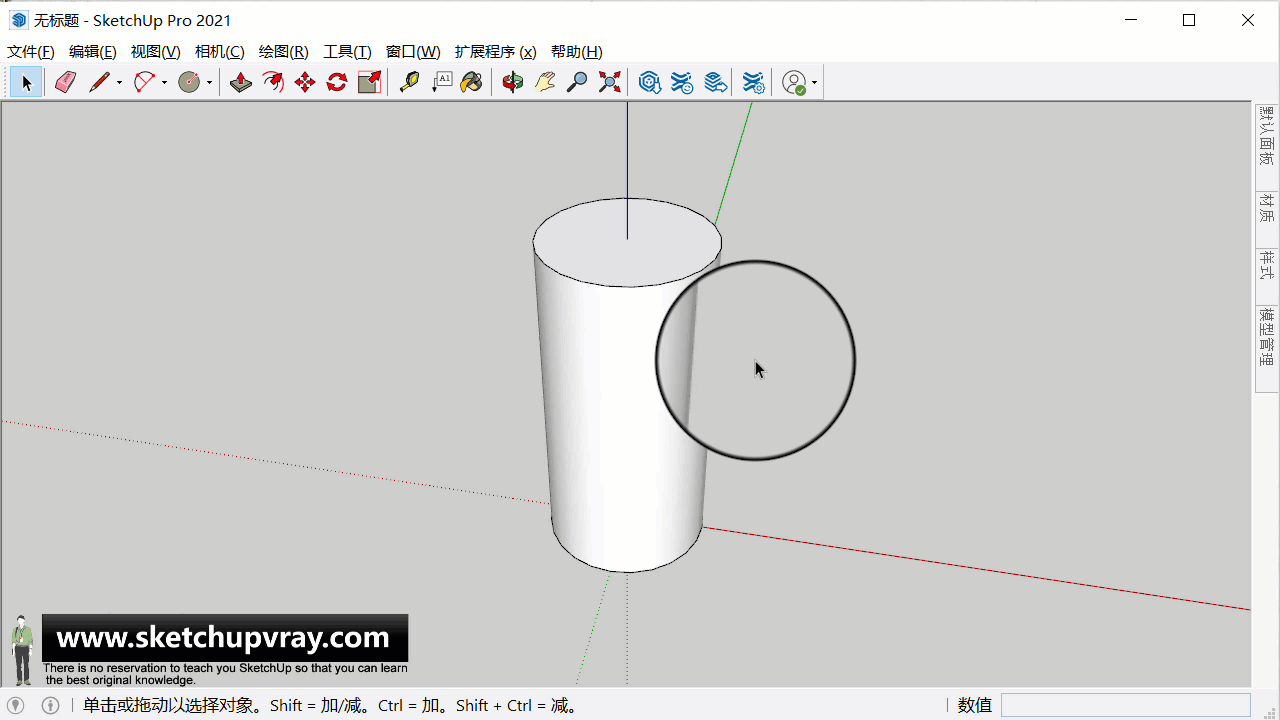
Task: Select the Circle shape tool
Action: pyautogui.click(x=189, y=82)
